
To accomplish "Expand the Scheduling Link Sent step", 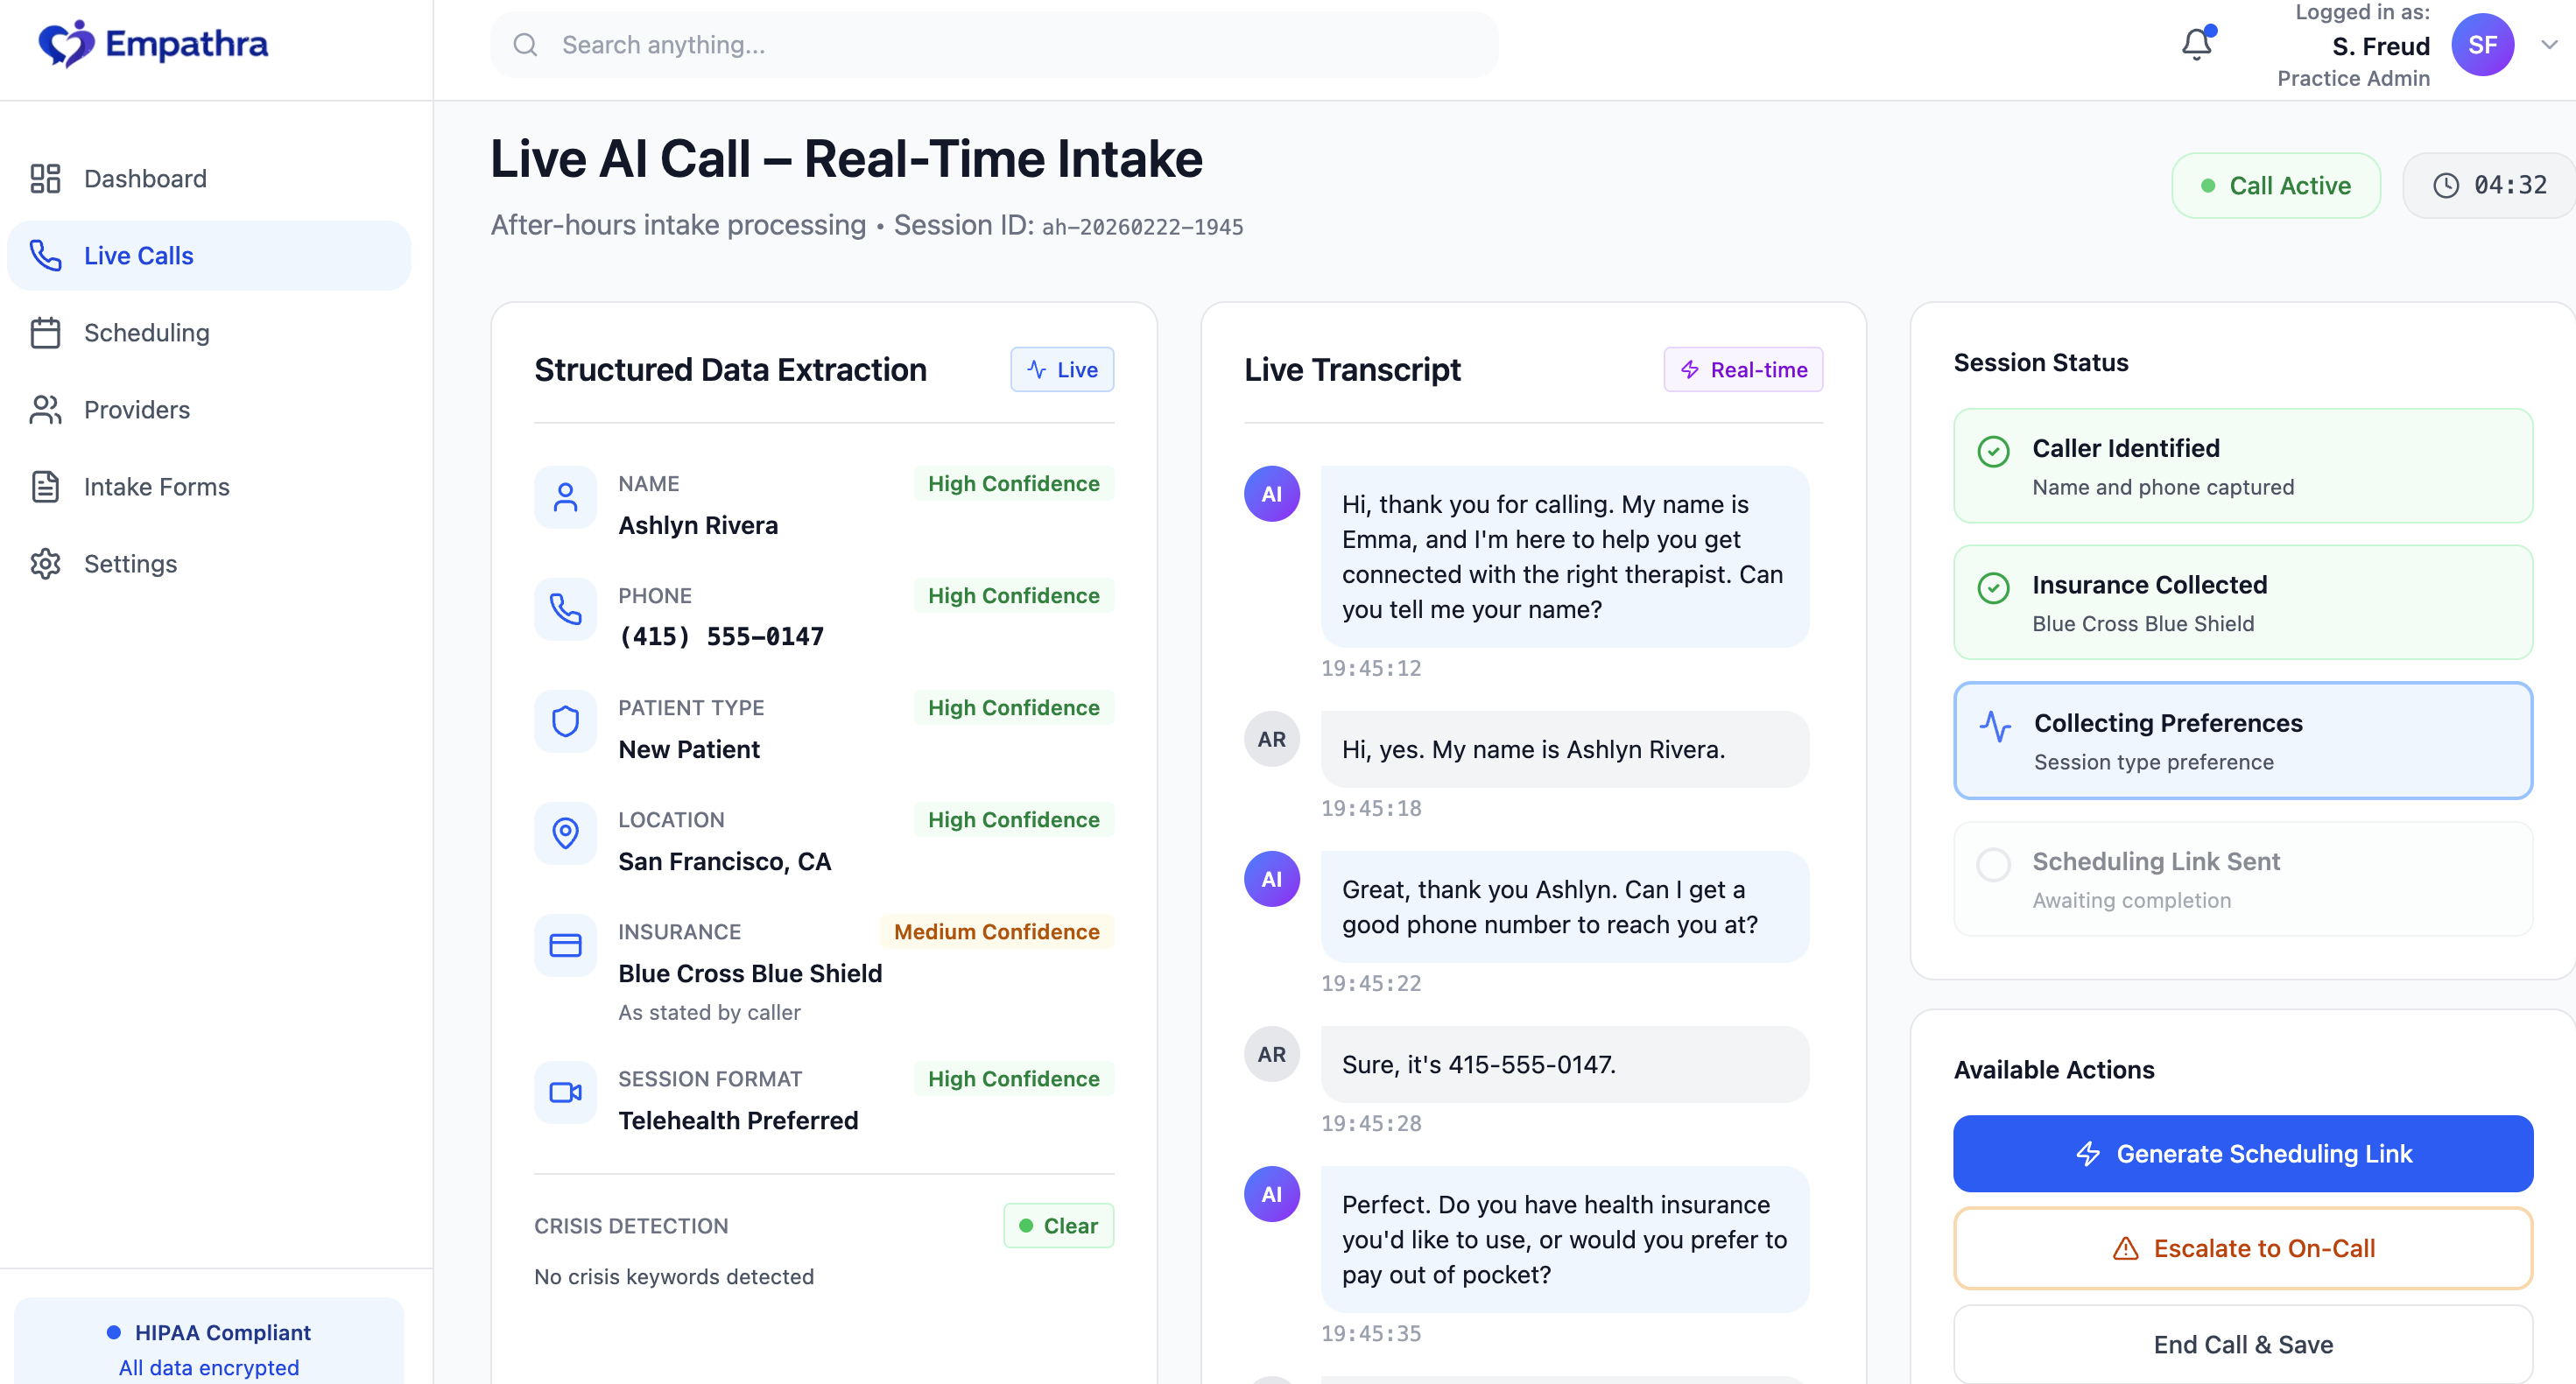I will [x=2242, y=878].
